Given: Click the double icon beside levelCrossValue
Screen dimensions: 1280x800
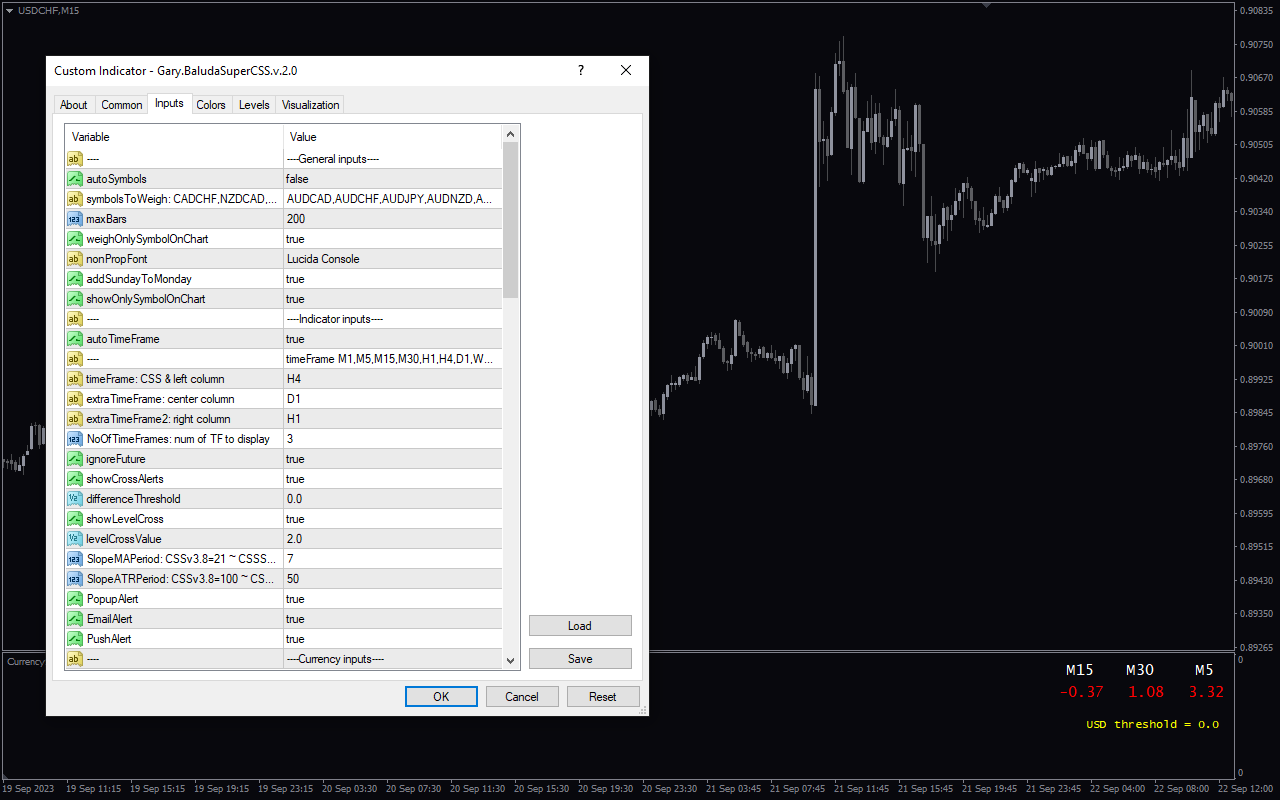Looking at the screenshot, I should click(x=75, y=539).
